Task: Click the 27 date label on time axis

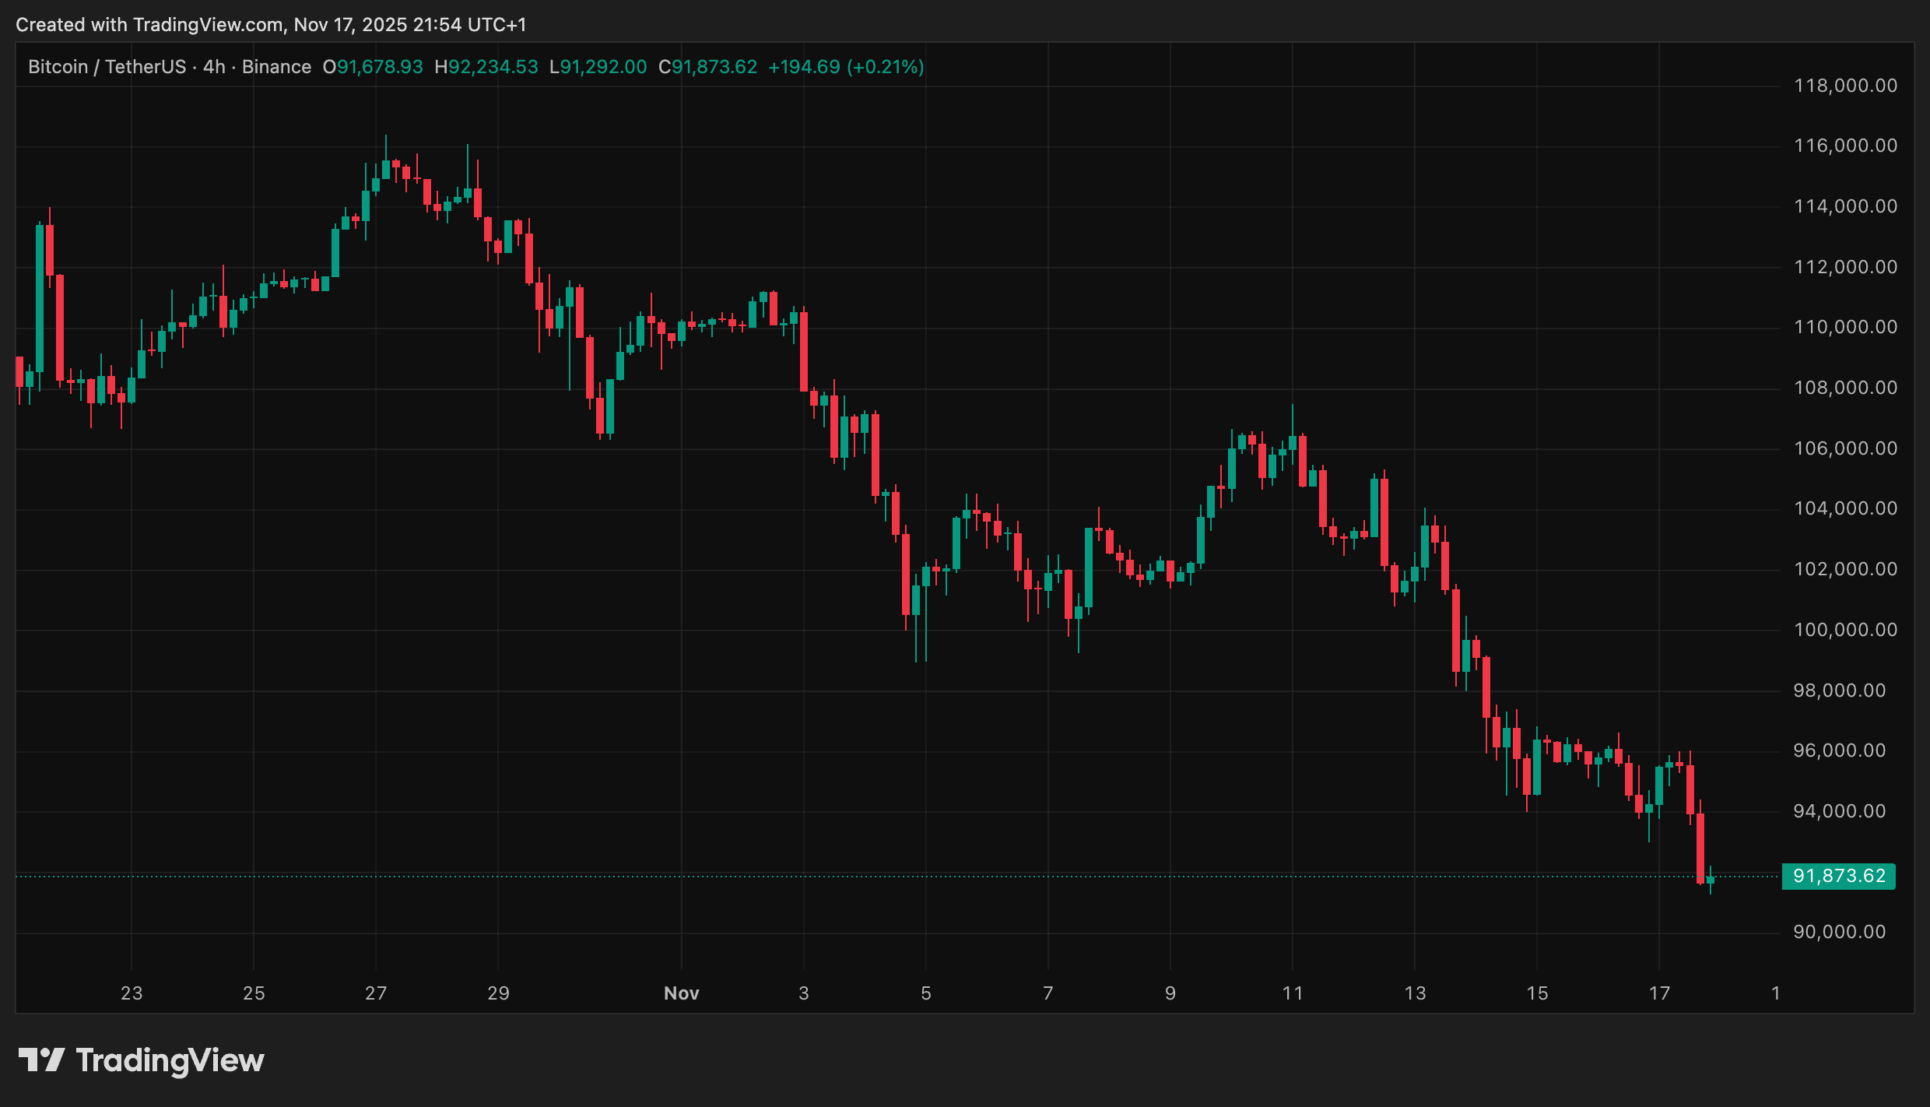Action: point(375,993)
